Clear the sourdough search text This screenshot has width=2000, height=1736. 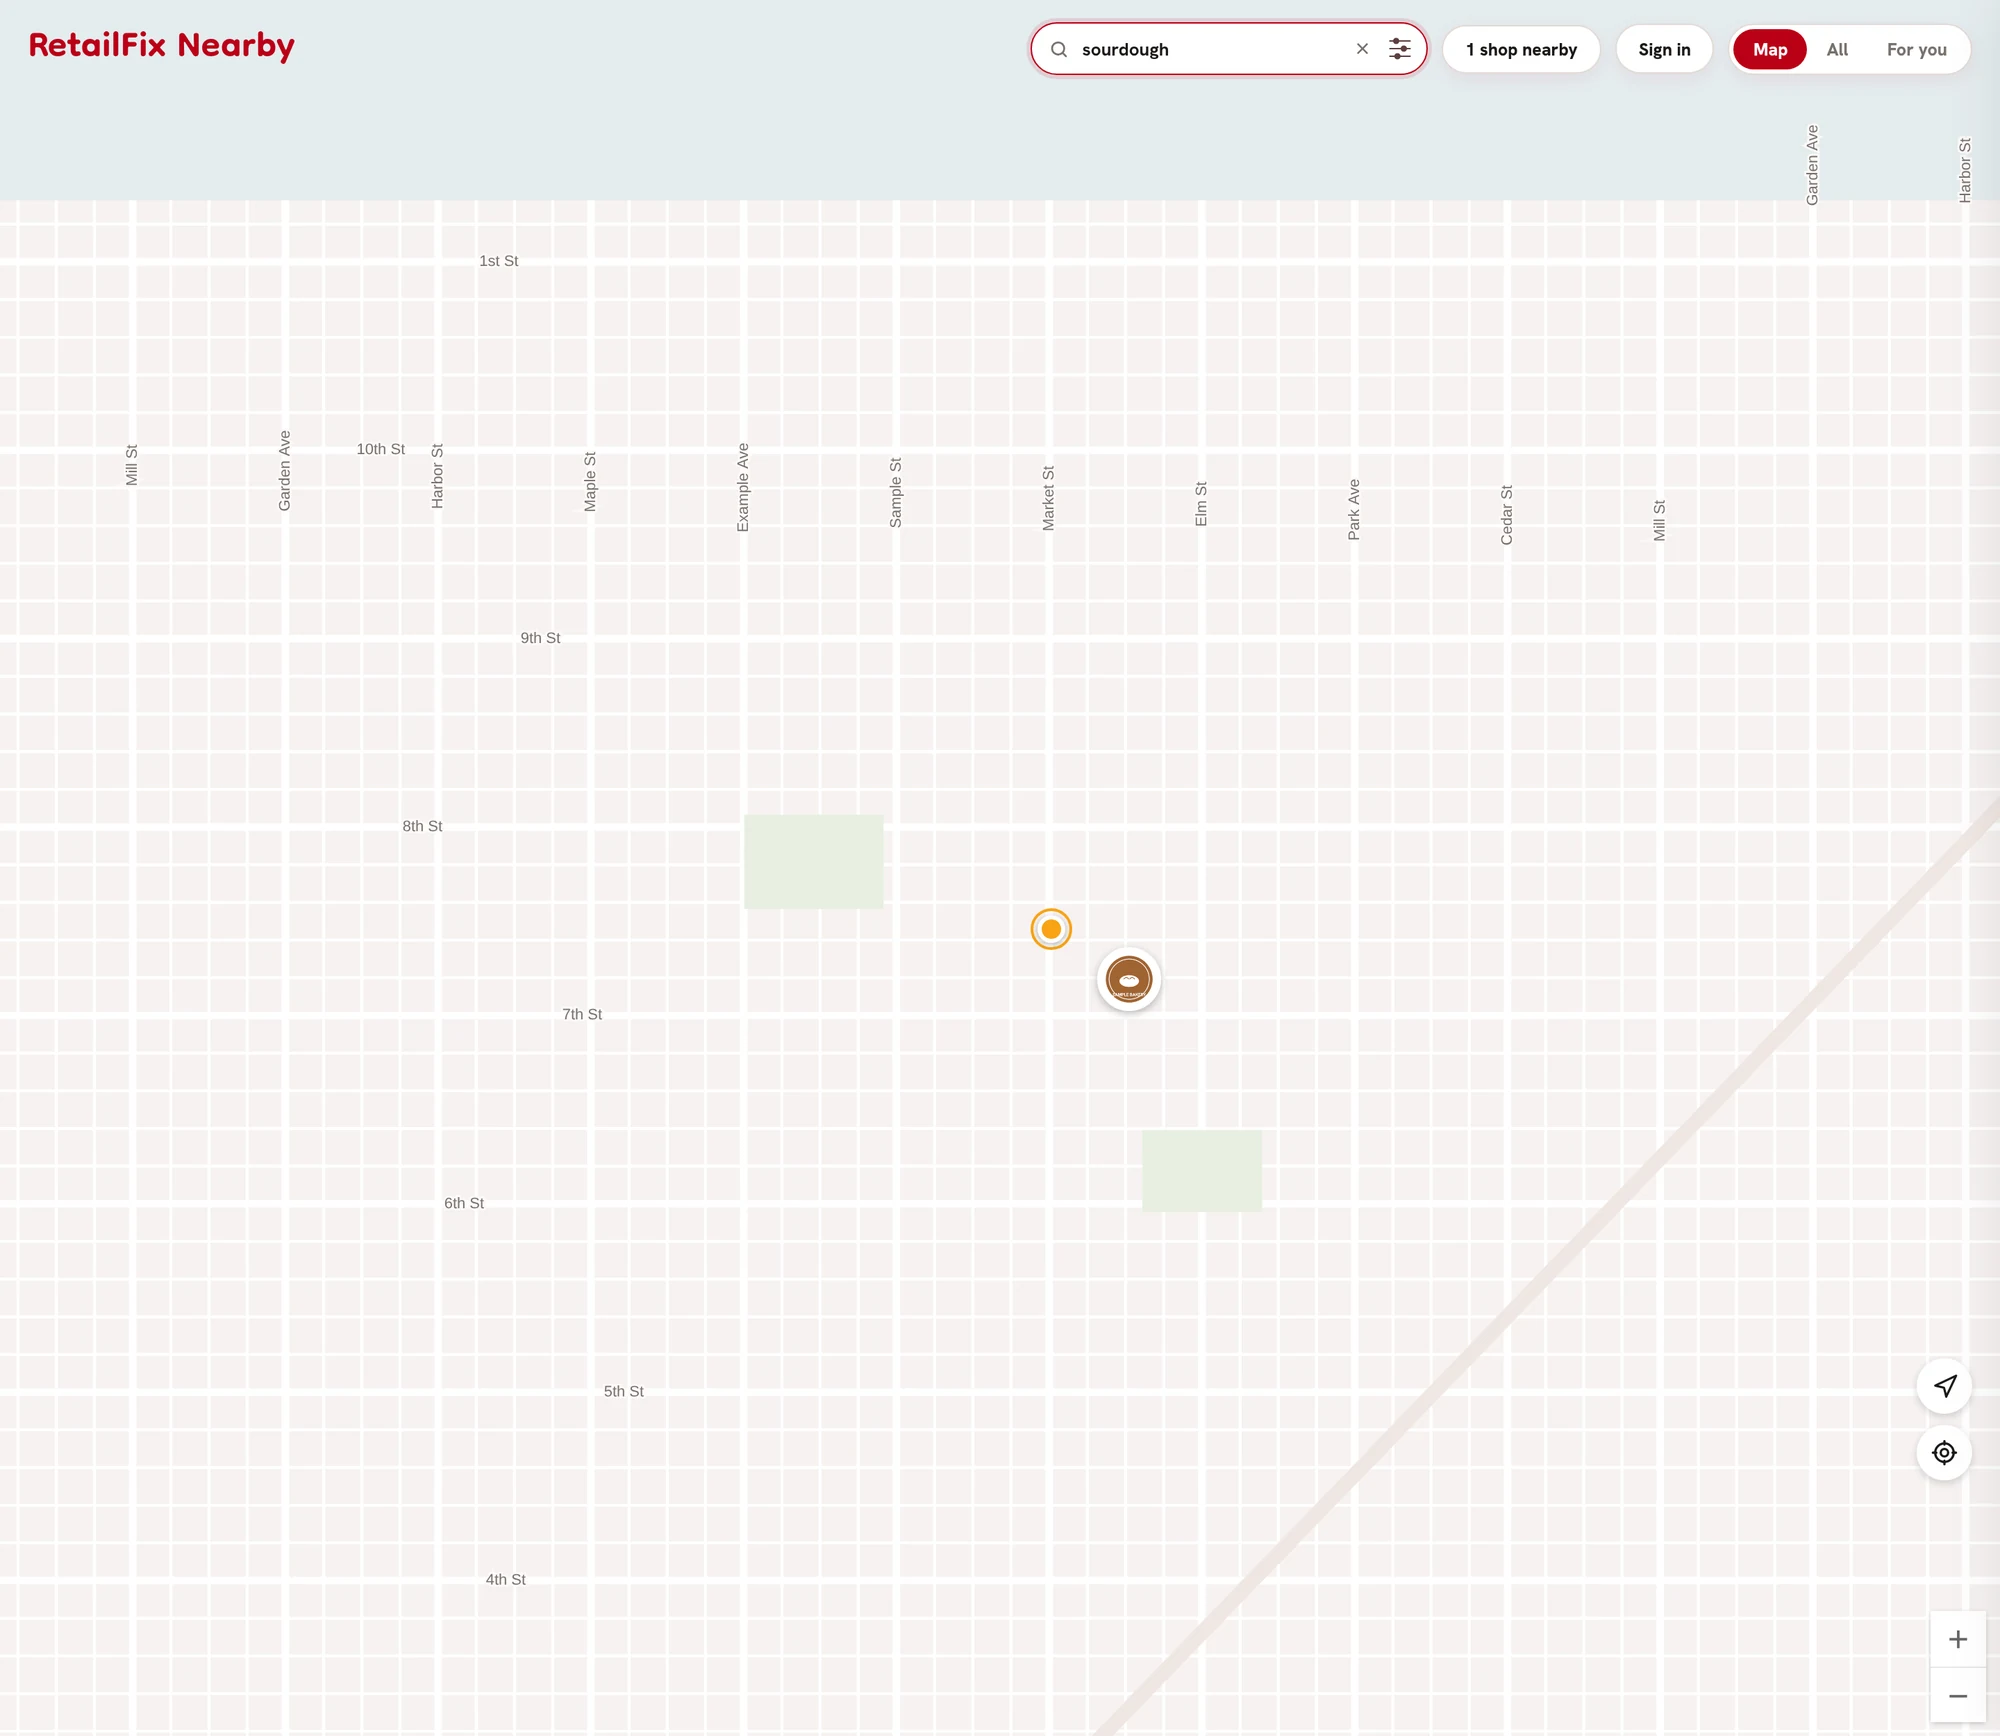(1362, 49)
